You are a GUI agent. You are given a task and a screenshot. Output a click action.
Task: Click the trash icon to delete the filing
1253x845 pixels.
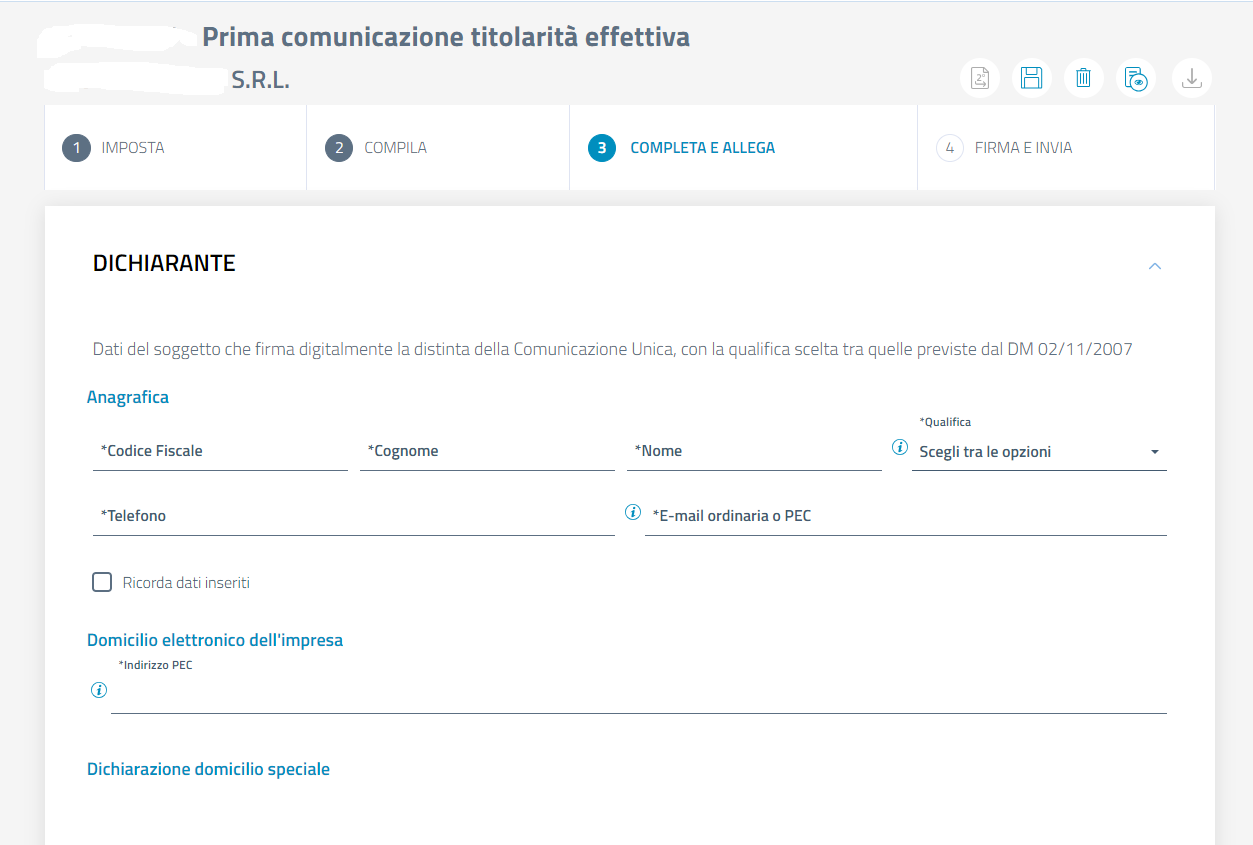[x=1083, y=78]
